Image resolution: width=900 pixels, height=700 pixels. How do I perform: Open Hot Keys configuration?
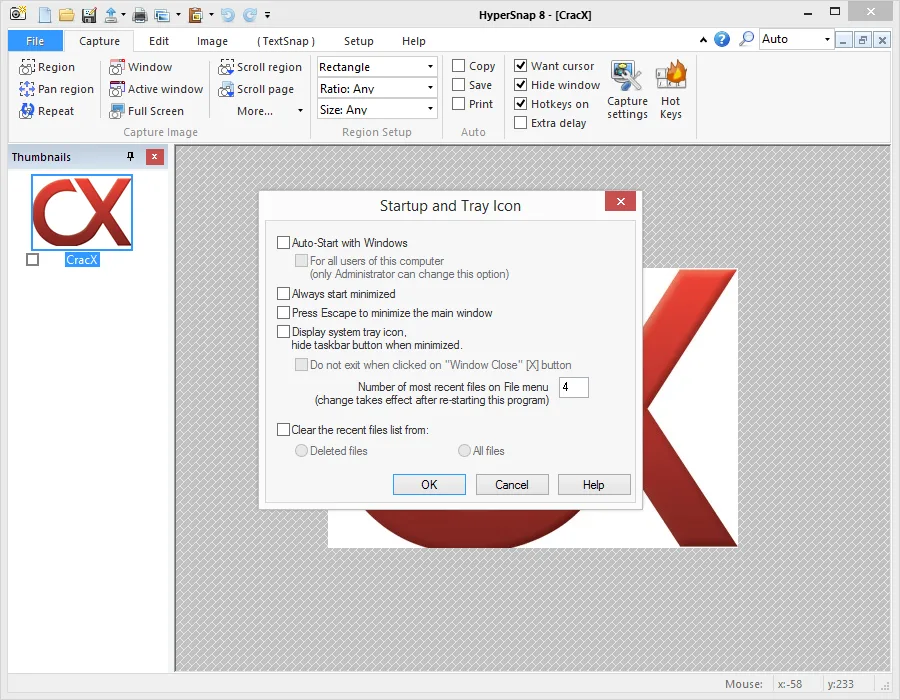point(670,90)
